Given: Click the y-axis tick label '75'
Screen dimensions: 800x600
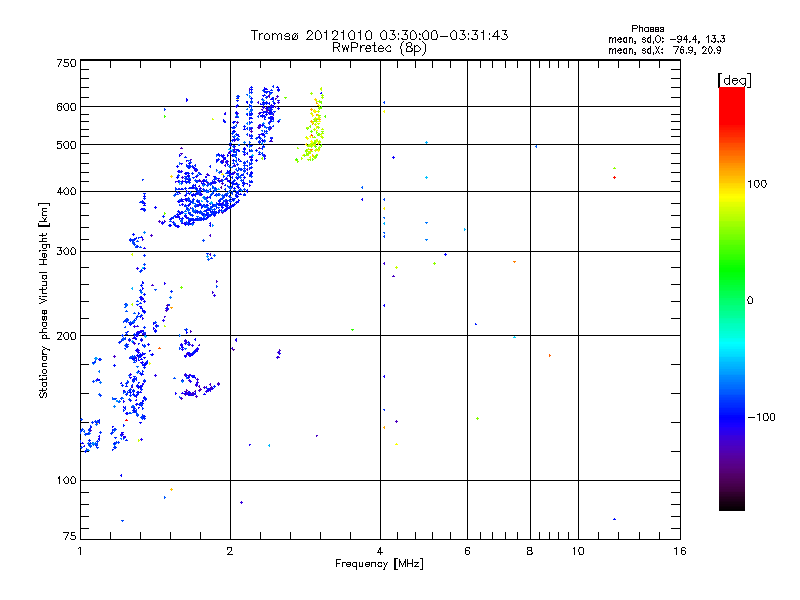Looking at the screenshot, I should [70, 536].
